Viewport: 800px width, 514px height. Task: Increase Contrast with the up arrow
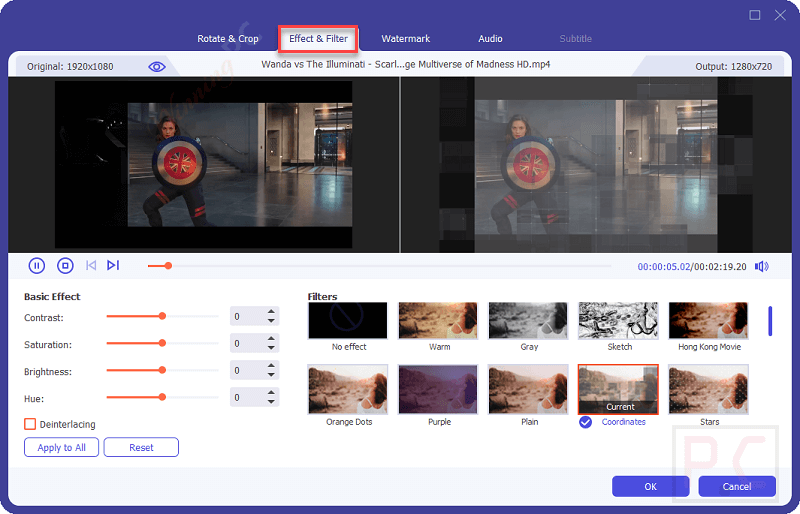[x=271, y=311]
